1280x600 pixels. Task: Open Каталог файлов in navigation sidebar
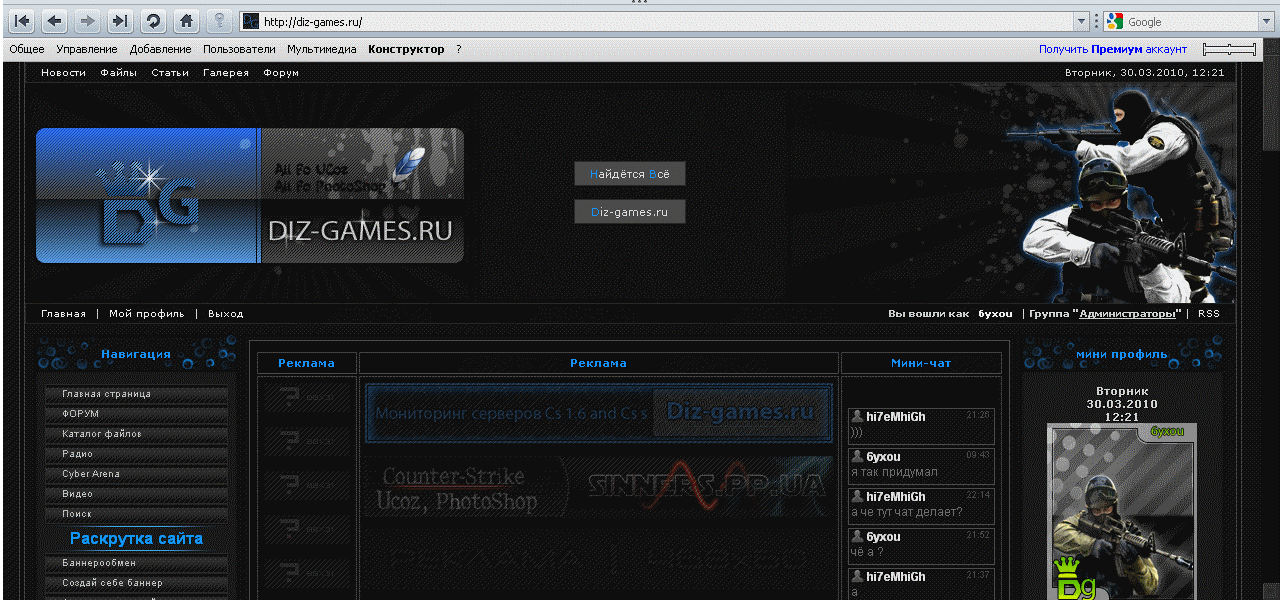[102, 434]
